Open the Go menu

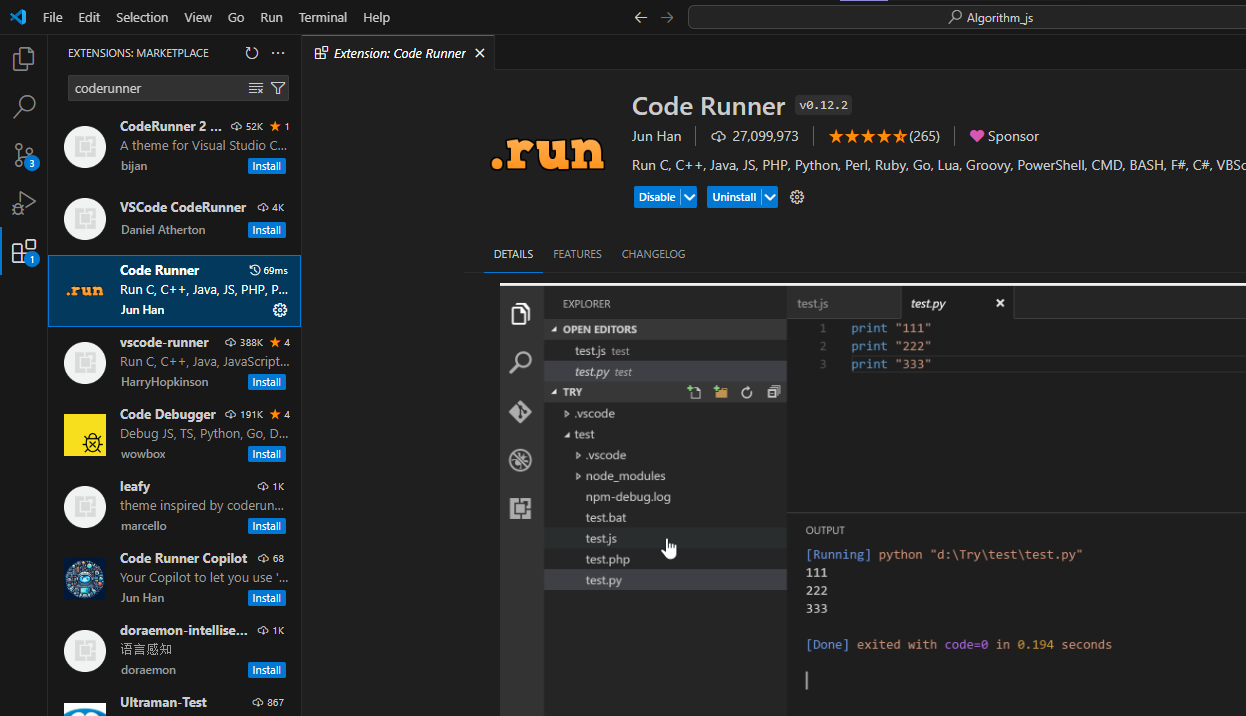click(236, 17)
